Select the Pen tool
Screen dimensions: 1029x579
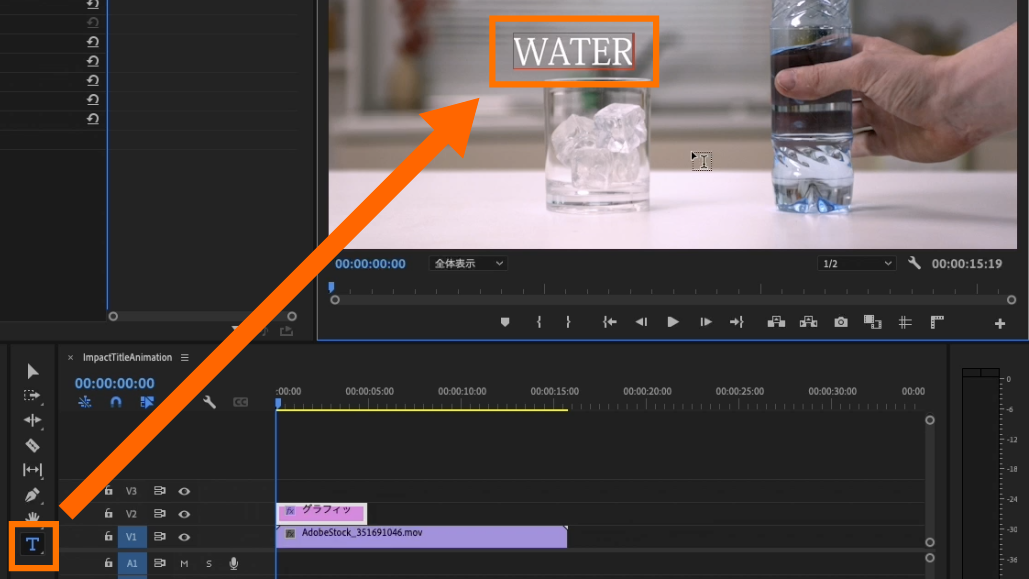[x=32, y=495]
